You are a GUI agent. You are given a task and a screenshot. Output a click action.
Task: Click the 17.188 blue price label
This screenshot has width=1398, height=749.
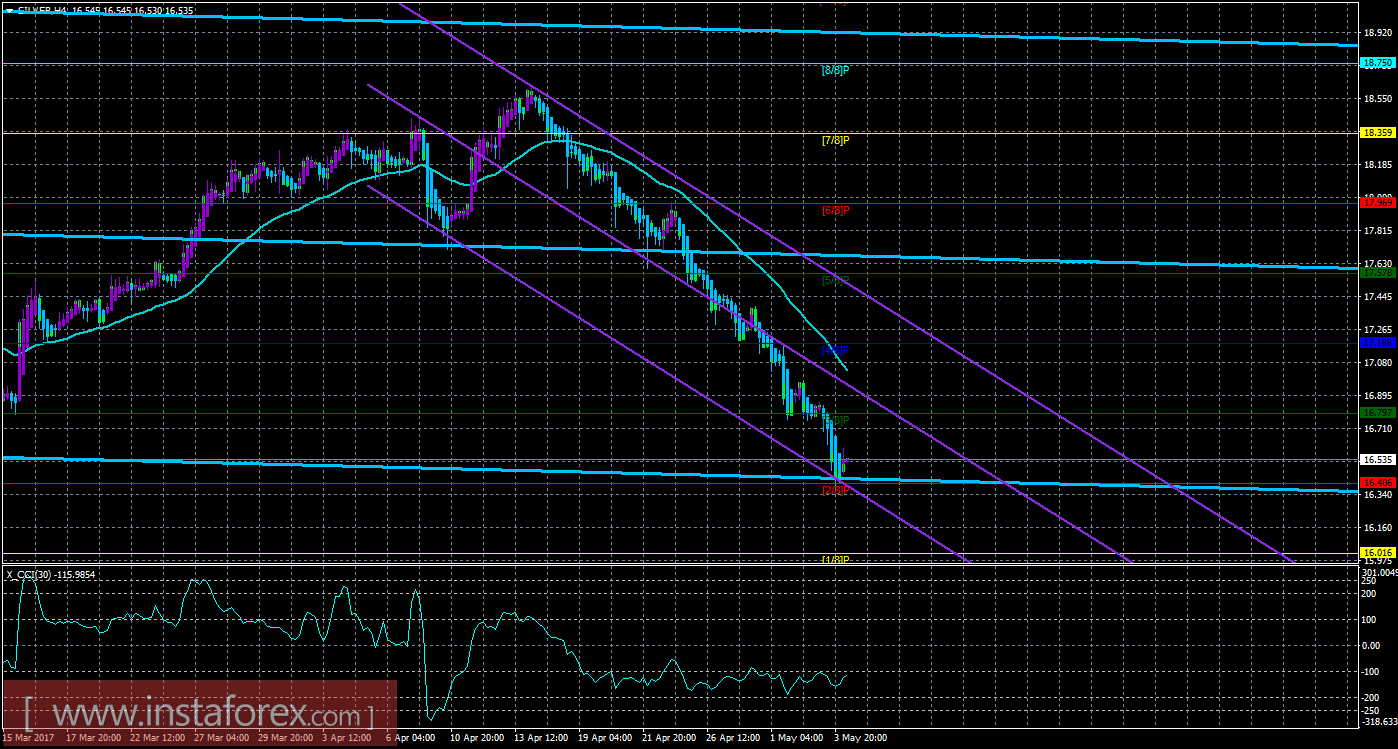click(1377, 342)
